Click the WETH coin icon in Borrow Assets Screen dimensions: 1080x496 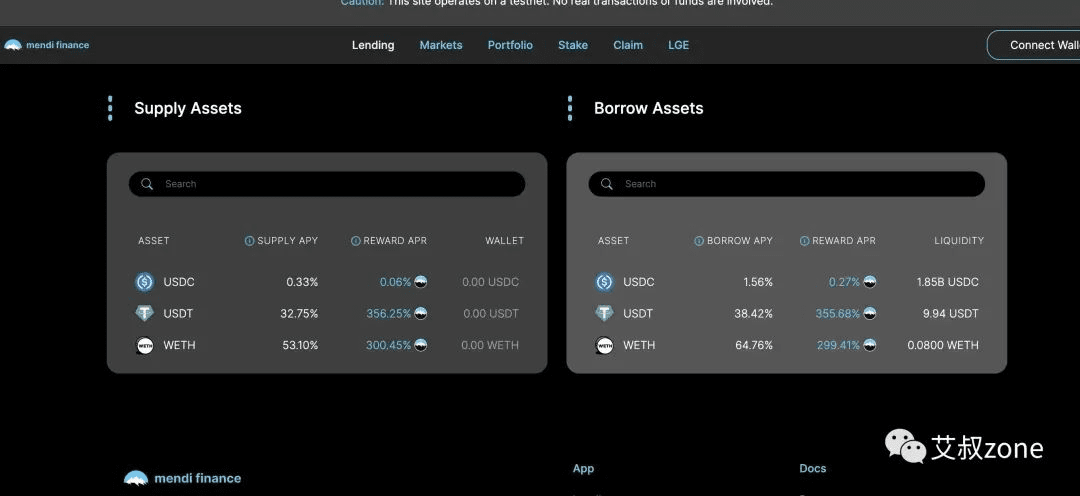point(604,345)
